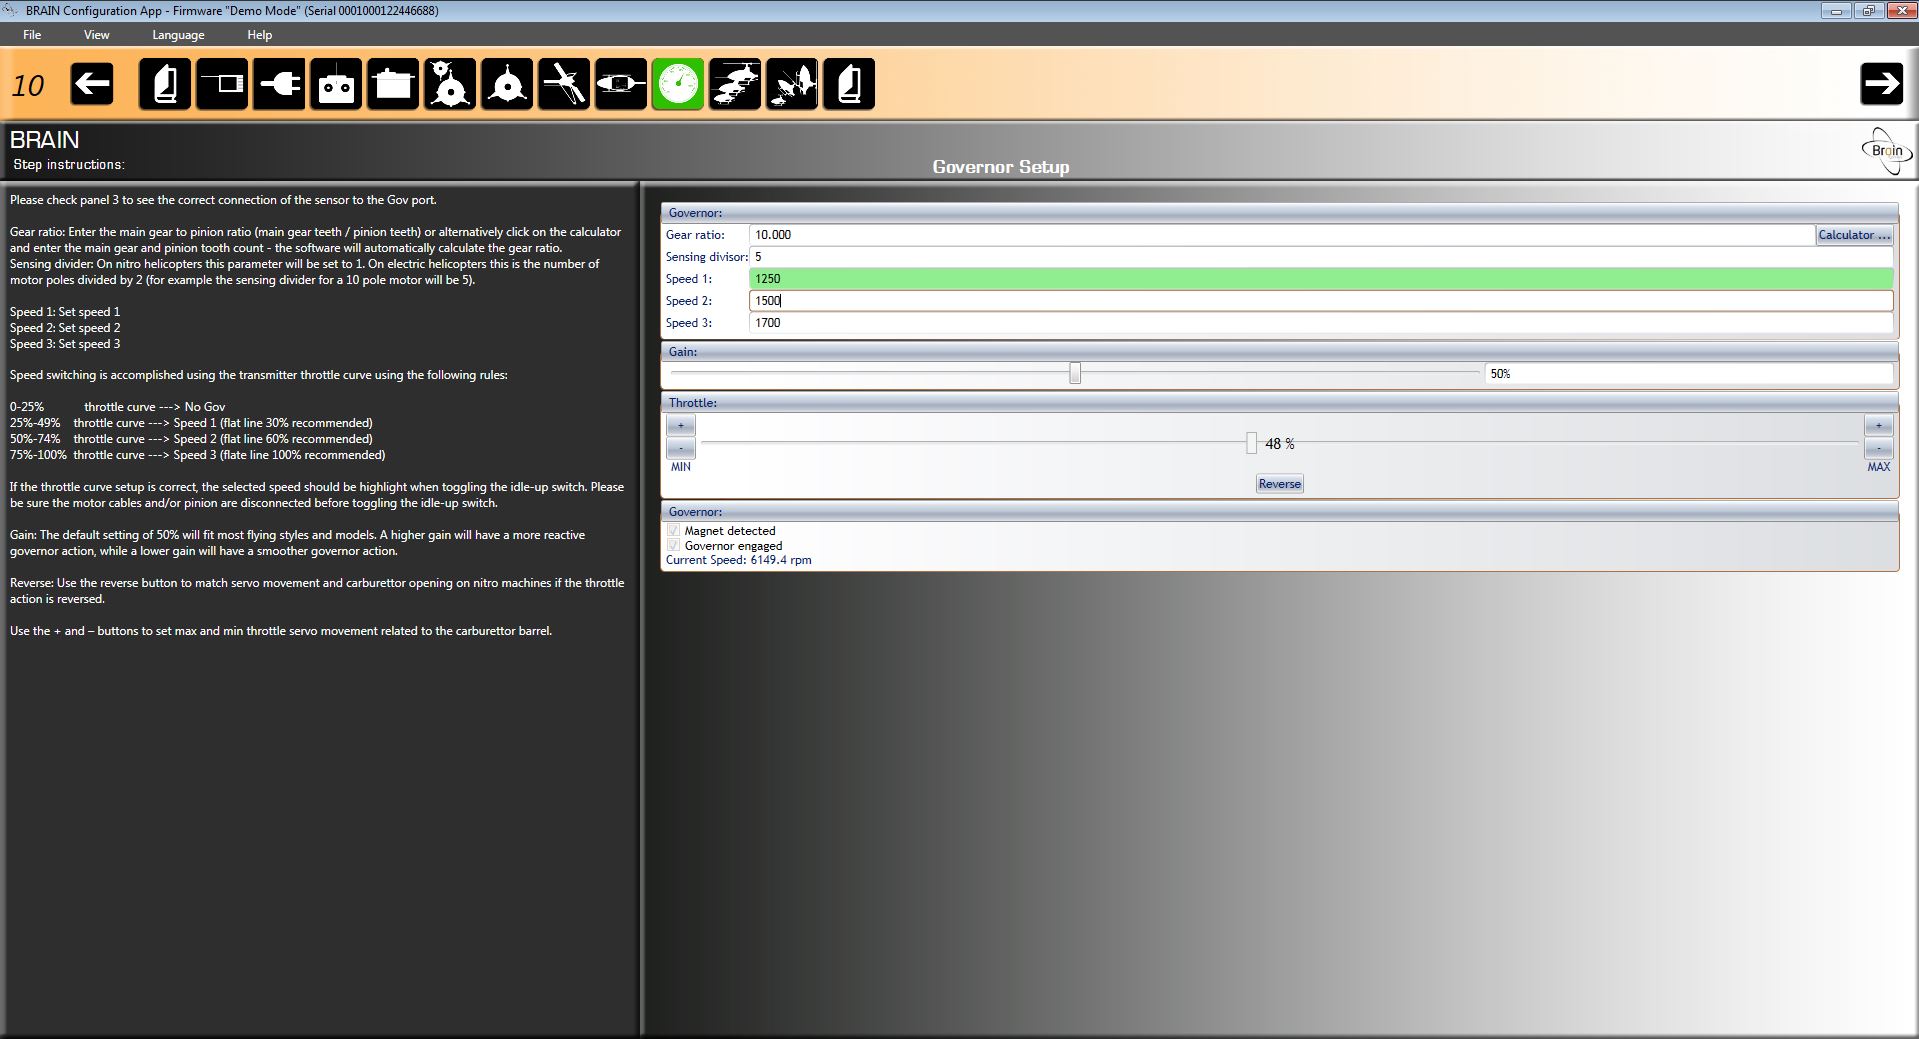
Task: Toggle the Magnet detected checkbox
Action: click(x=674, y=531)
